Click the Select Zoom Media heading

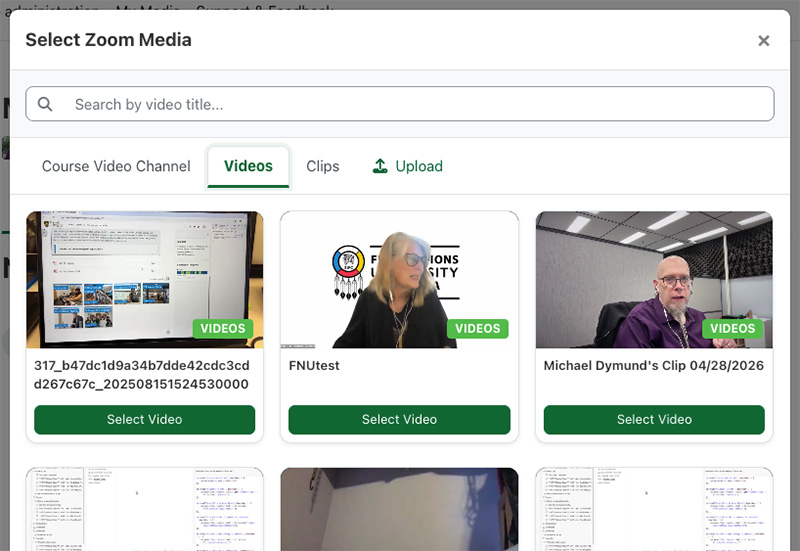pyautogui.click(x=109, y=40)
